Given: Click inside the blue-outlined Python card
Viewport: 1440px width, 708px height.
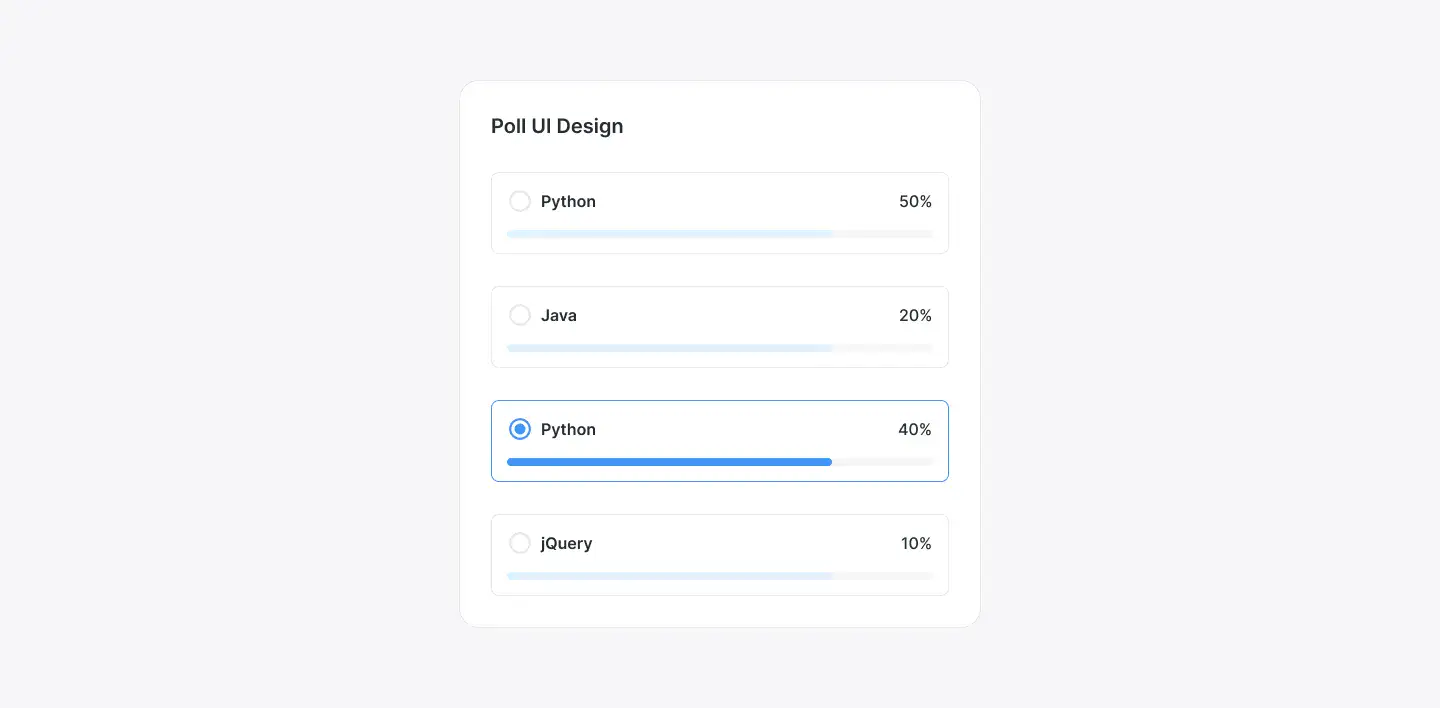Looking at the screenshot, I should [x=740, y=430].
